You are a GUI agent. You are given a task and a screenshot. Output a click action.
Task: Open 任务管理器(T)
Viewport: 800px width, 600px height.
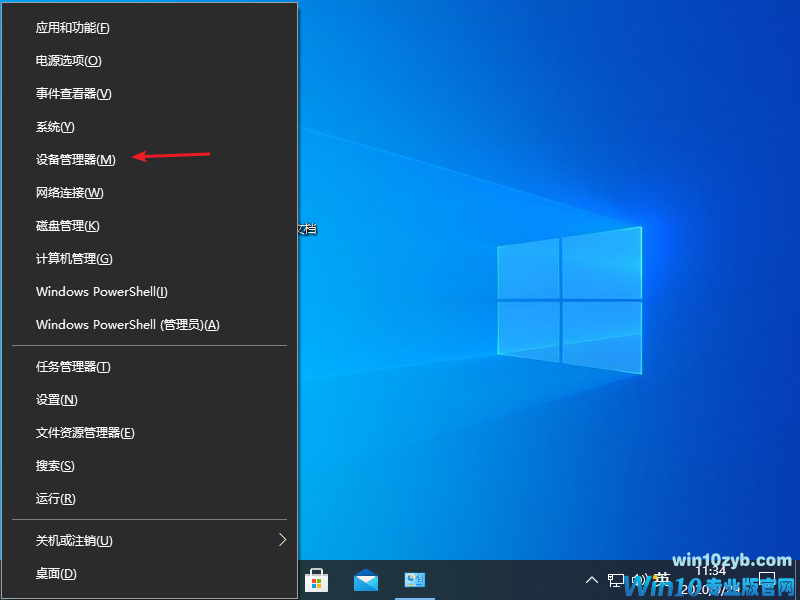click(73, 367)
